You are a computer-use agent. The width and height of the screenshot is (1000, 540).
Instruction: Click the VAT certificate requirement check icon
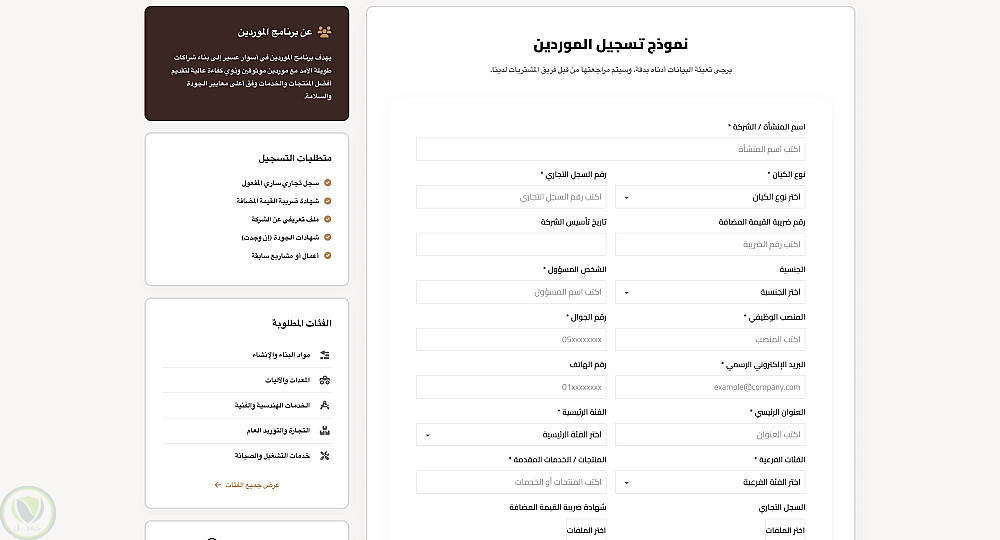pyautogui.click(x=328, y=201)
